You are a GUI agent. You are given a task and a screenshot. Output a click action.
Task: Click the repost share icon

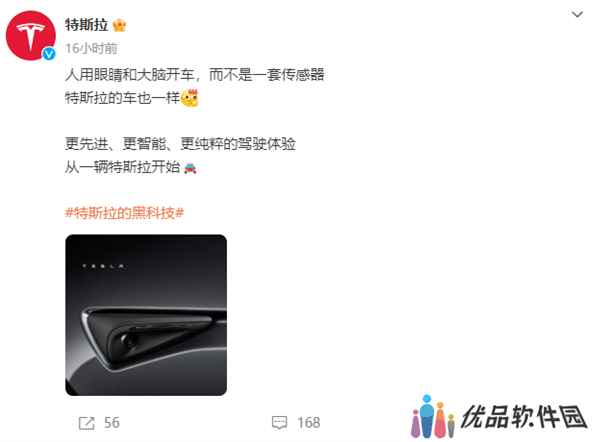click(86, 423)
